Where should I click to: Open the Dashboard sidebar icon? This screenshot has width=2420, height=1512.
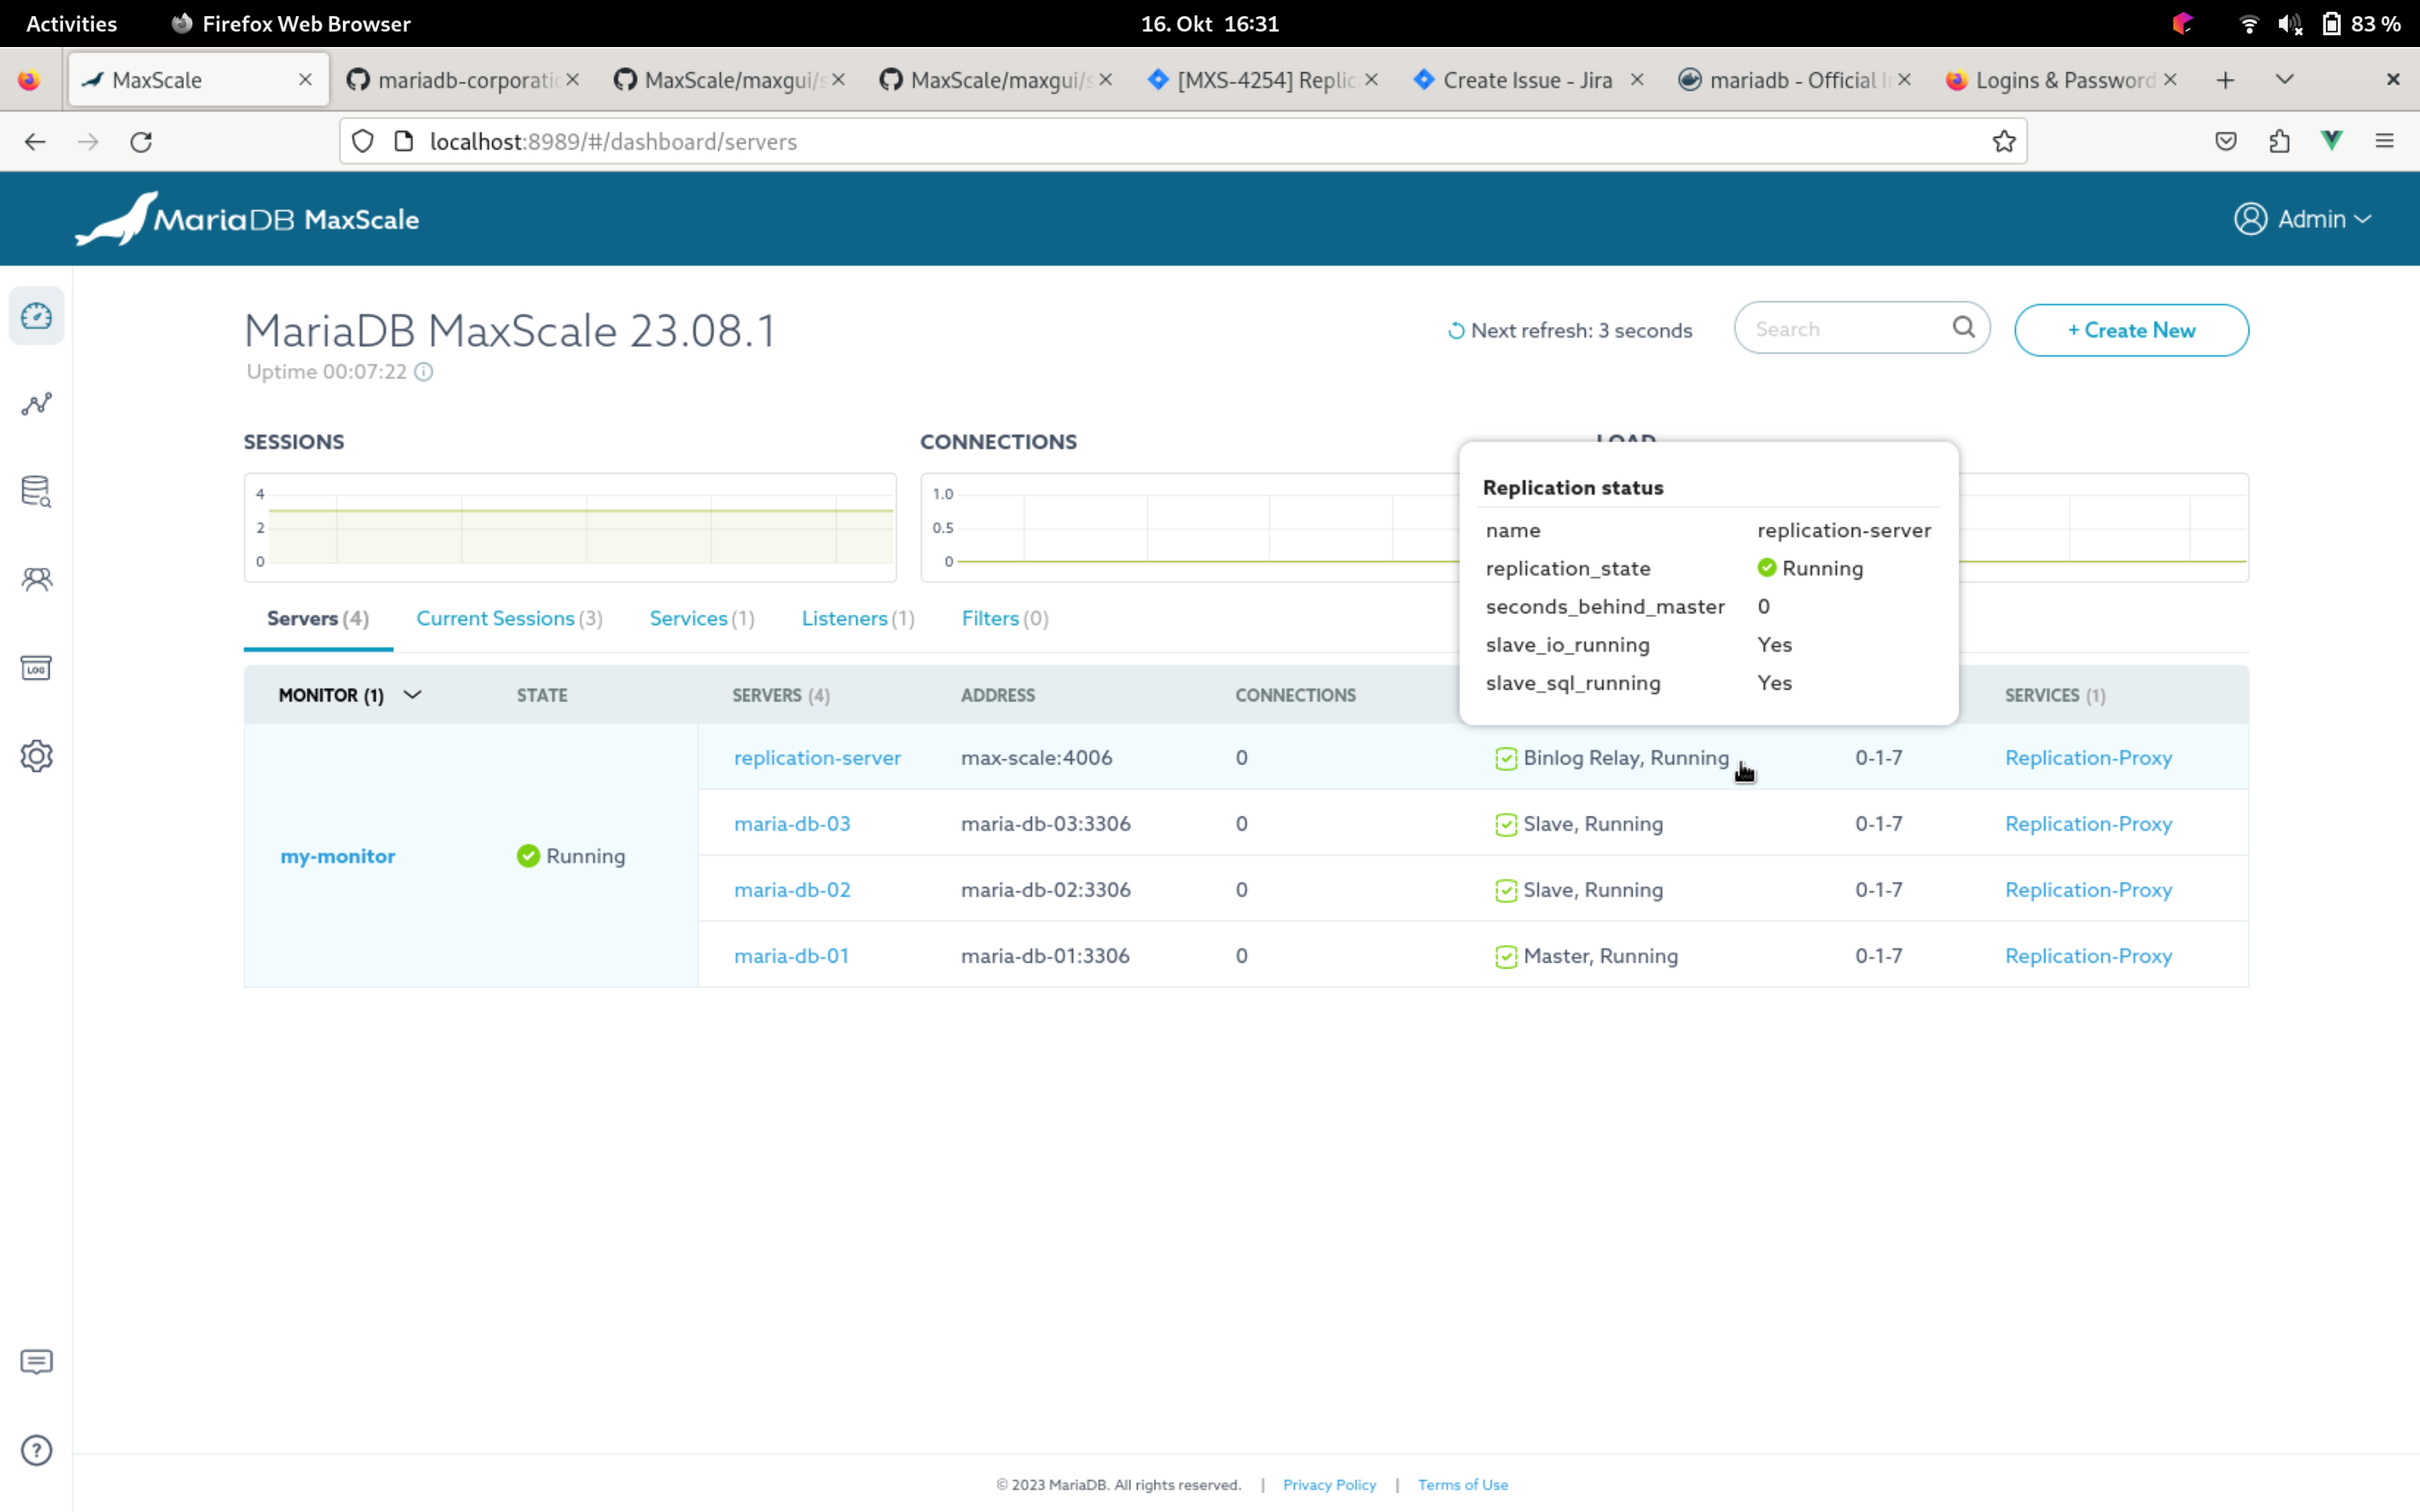pos(37,316)
